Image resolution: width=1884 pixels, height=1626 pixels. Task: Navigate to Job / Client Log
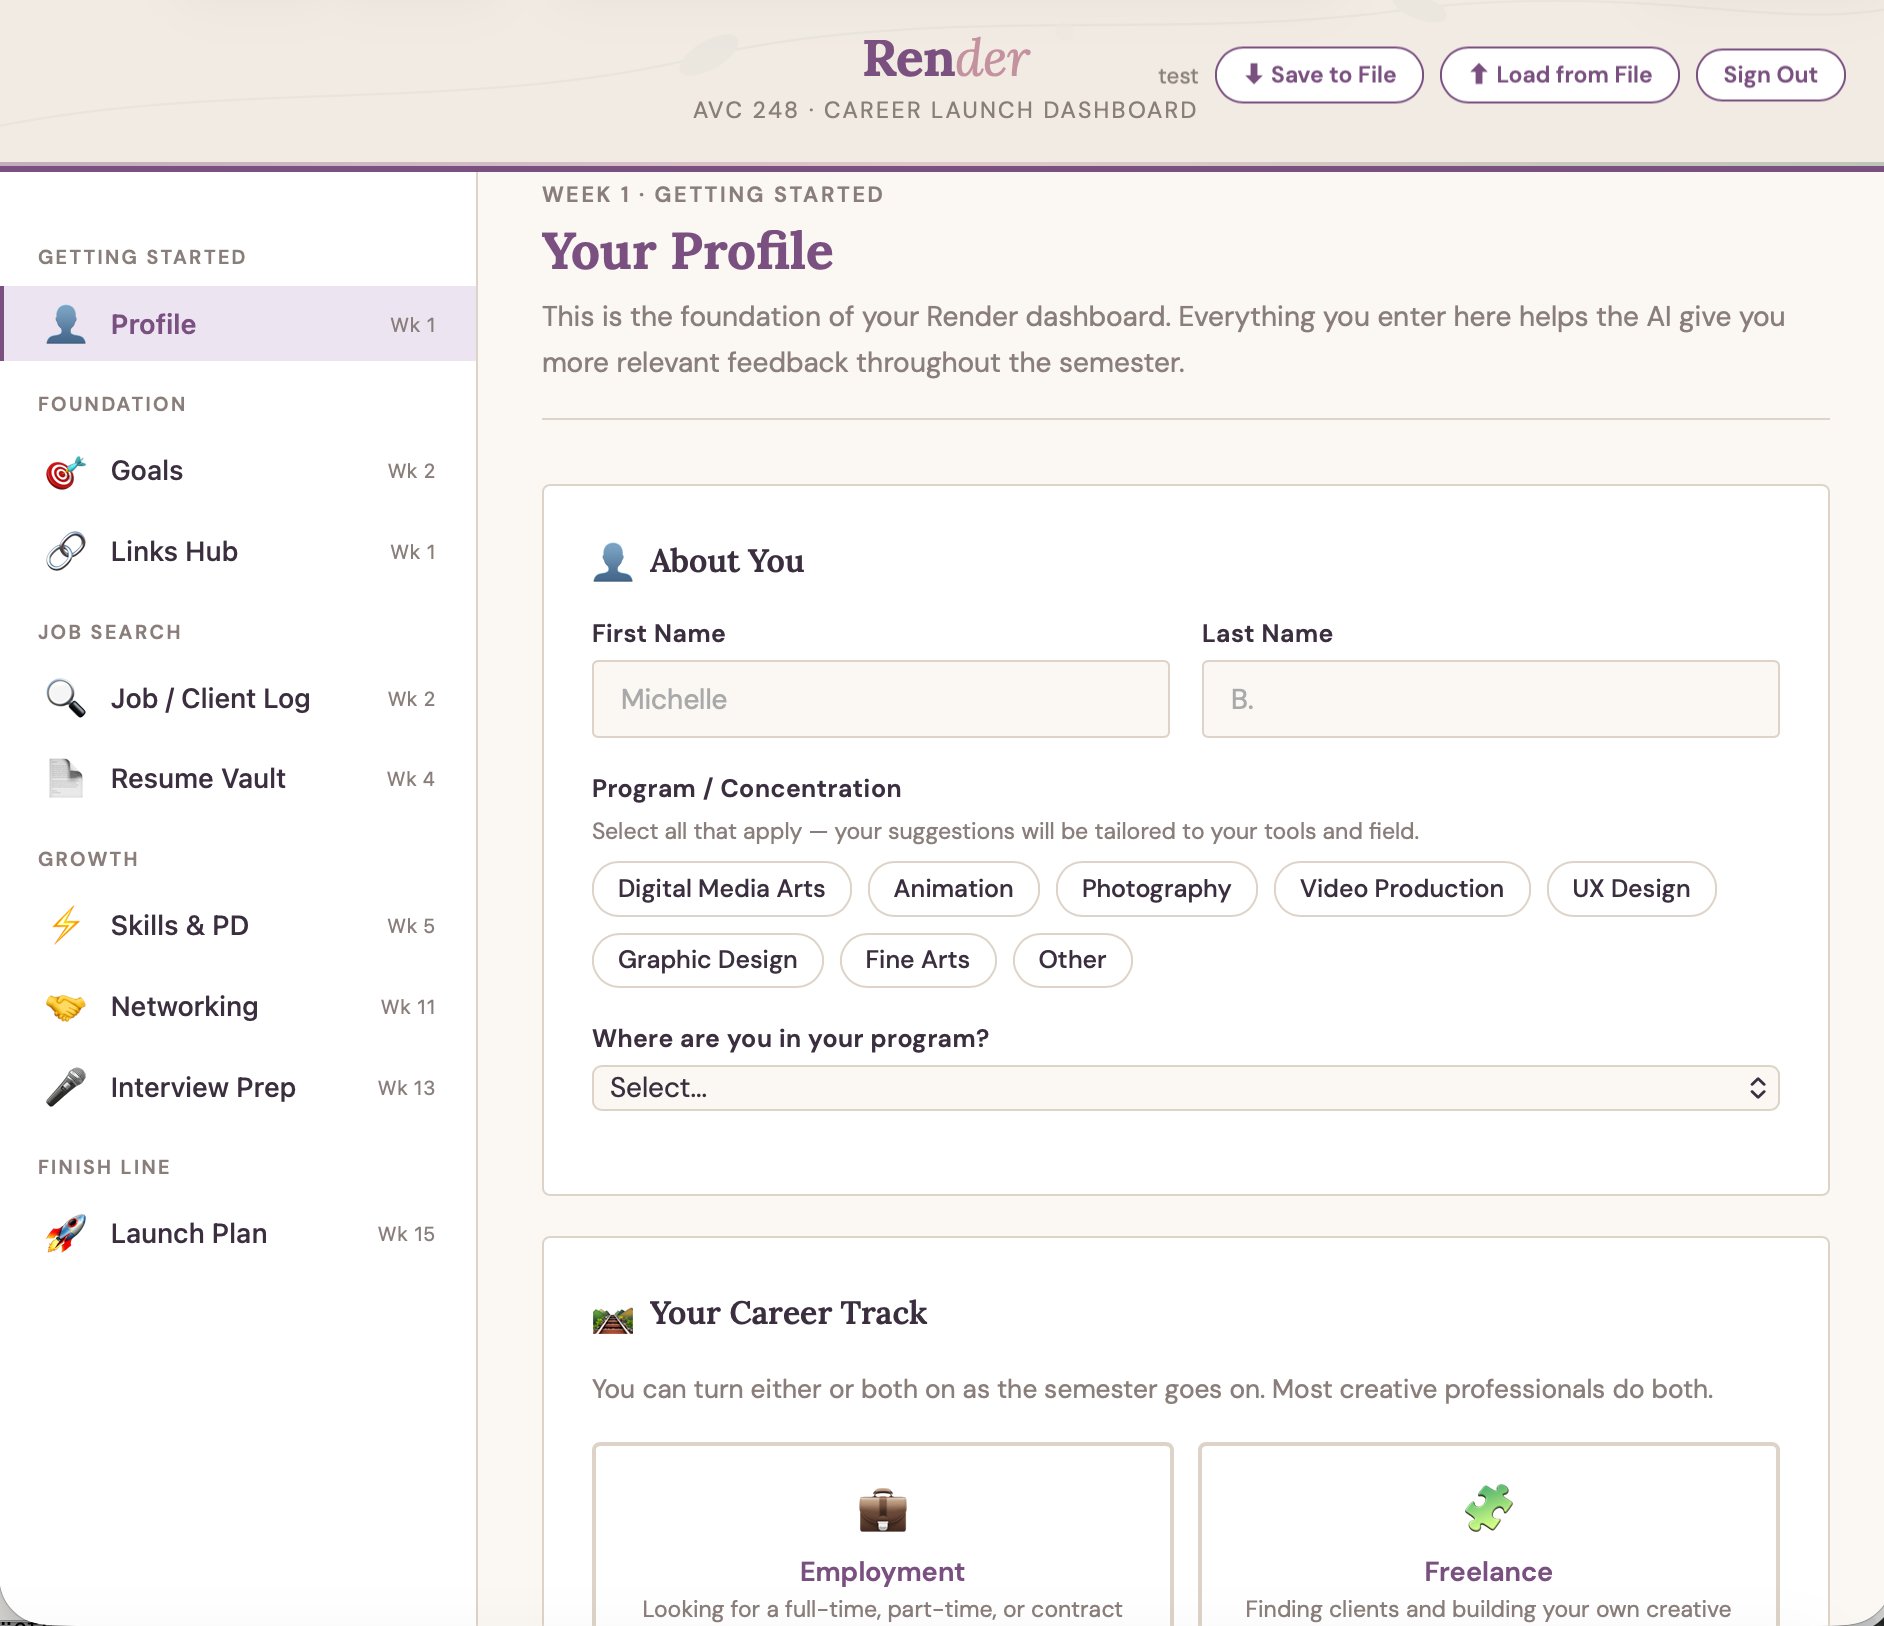click(x=240, y=698)
